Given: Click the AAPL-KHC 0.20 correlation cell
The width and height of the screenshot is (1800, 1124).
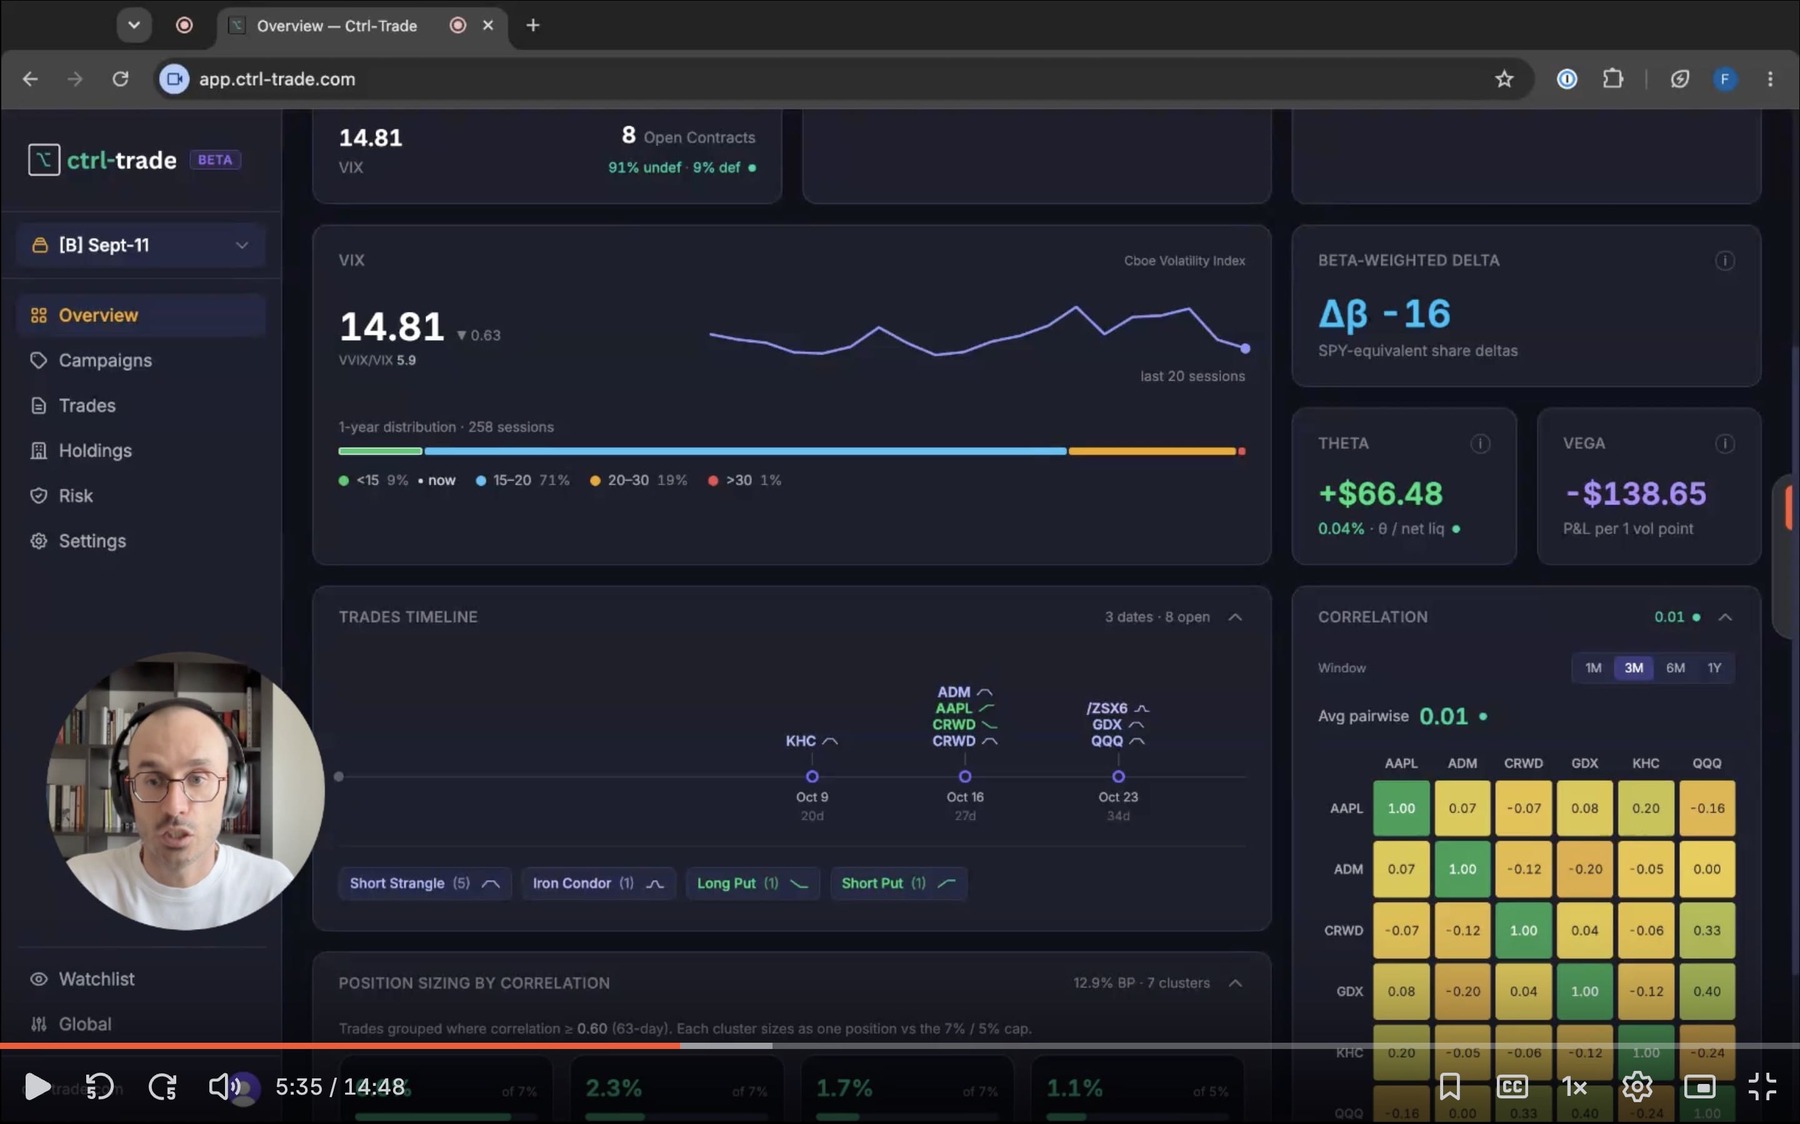Looking at the screenshot, I should [1646, 808].
